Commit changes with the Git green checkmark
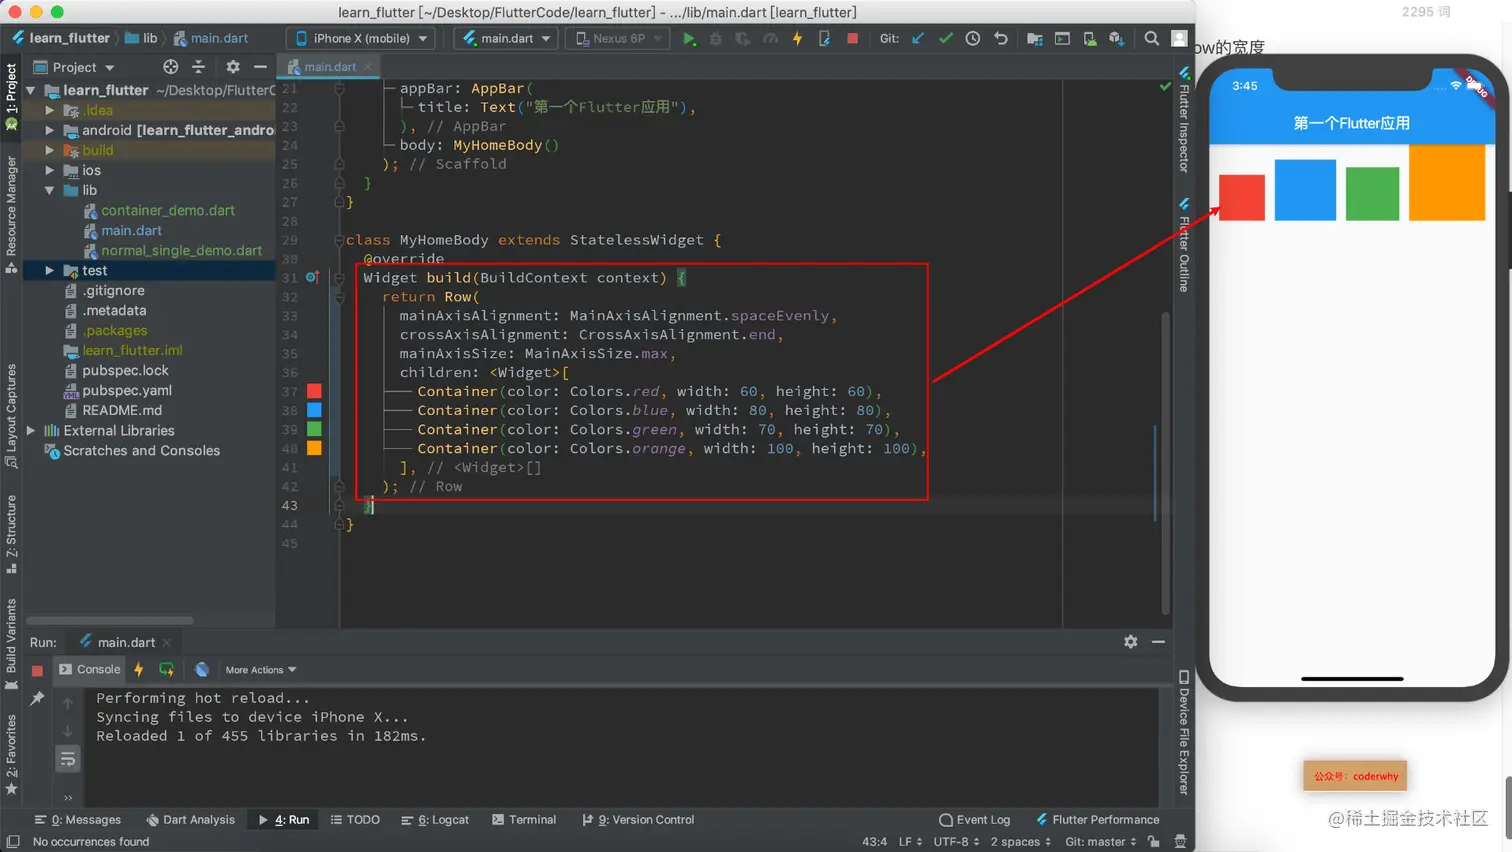The image size is (1512, 852). point(945,39)
